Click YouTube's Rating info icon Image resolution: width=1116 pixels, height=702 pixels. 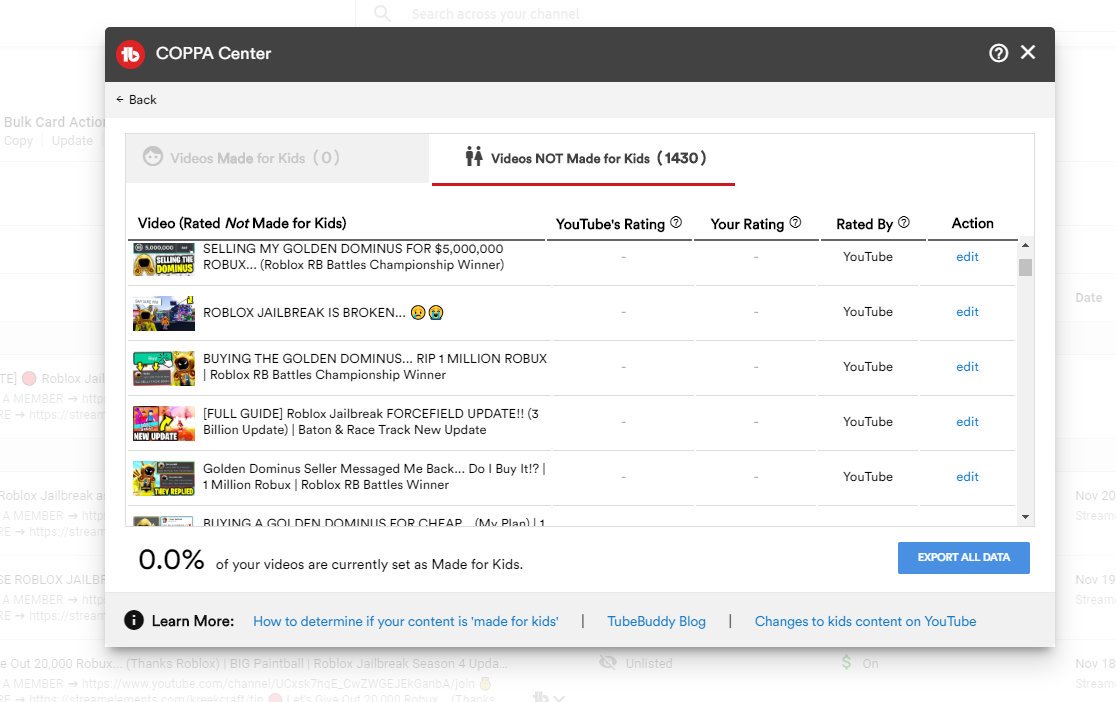click(x=676, y=223)
